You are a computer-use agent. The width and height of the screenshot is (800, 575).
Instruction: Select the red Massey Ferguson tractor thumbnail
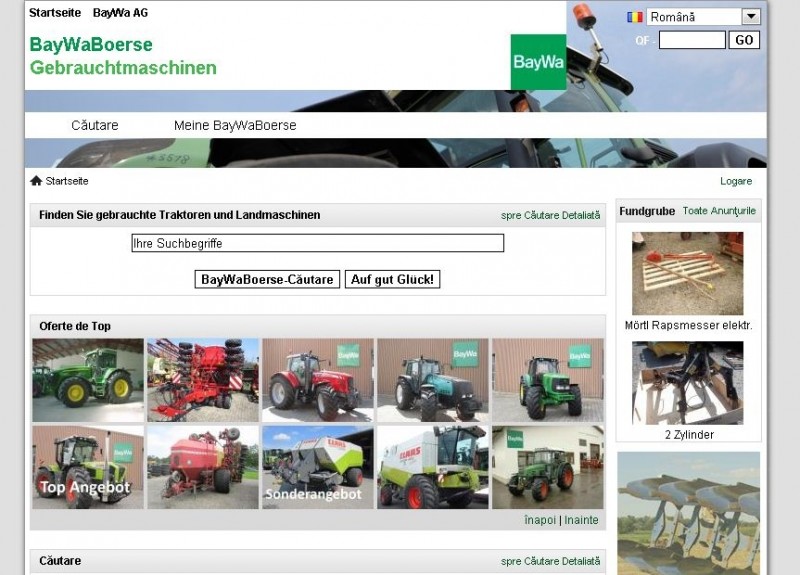pyautogui.click(x=317, y=380)
